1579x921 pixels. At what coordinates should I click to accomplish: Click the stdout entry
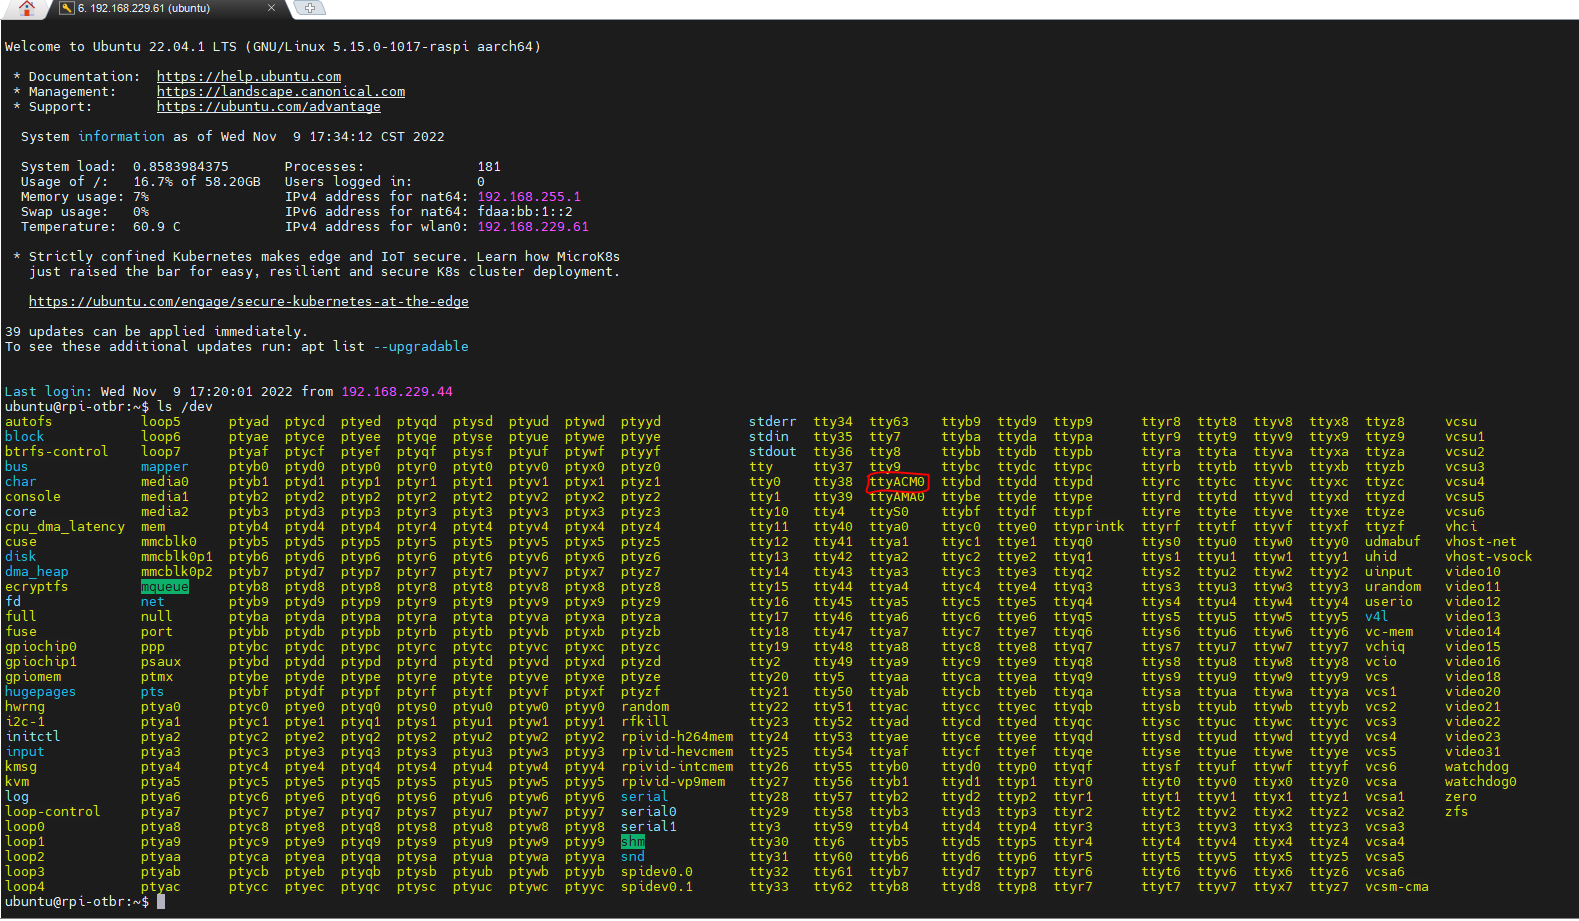click(x=773, y=452)
